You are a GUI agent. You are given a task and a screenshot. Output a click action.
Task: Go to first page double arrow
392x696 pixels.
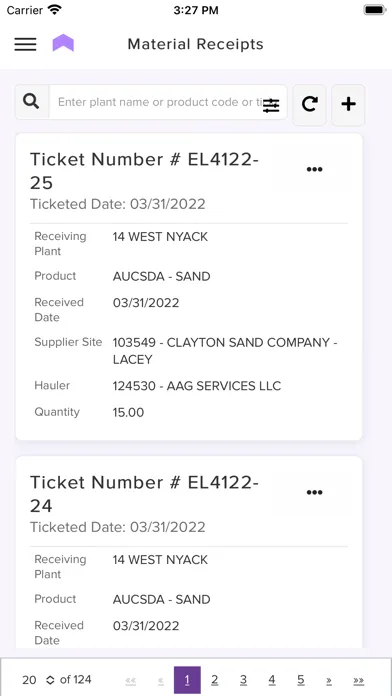point(131,680)
